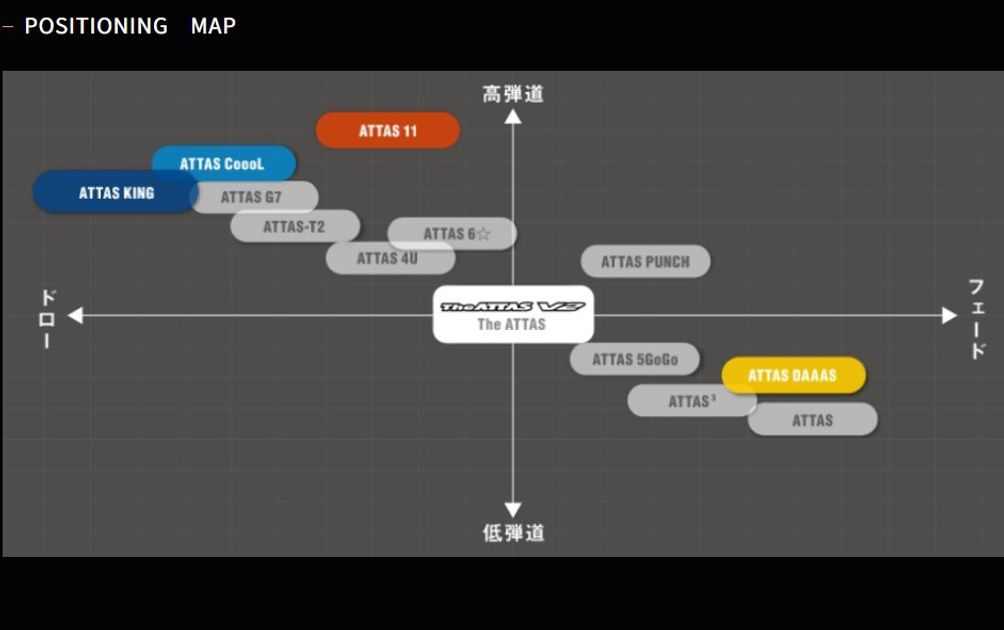
Task: Click the left arrowhead next to ドロー
Action: click(75, 316)
